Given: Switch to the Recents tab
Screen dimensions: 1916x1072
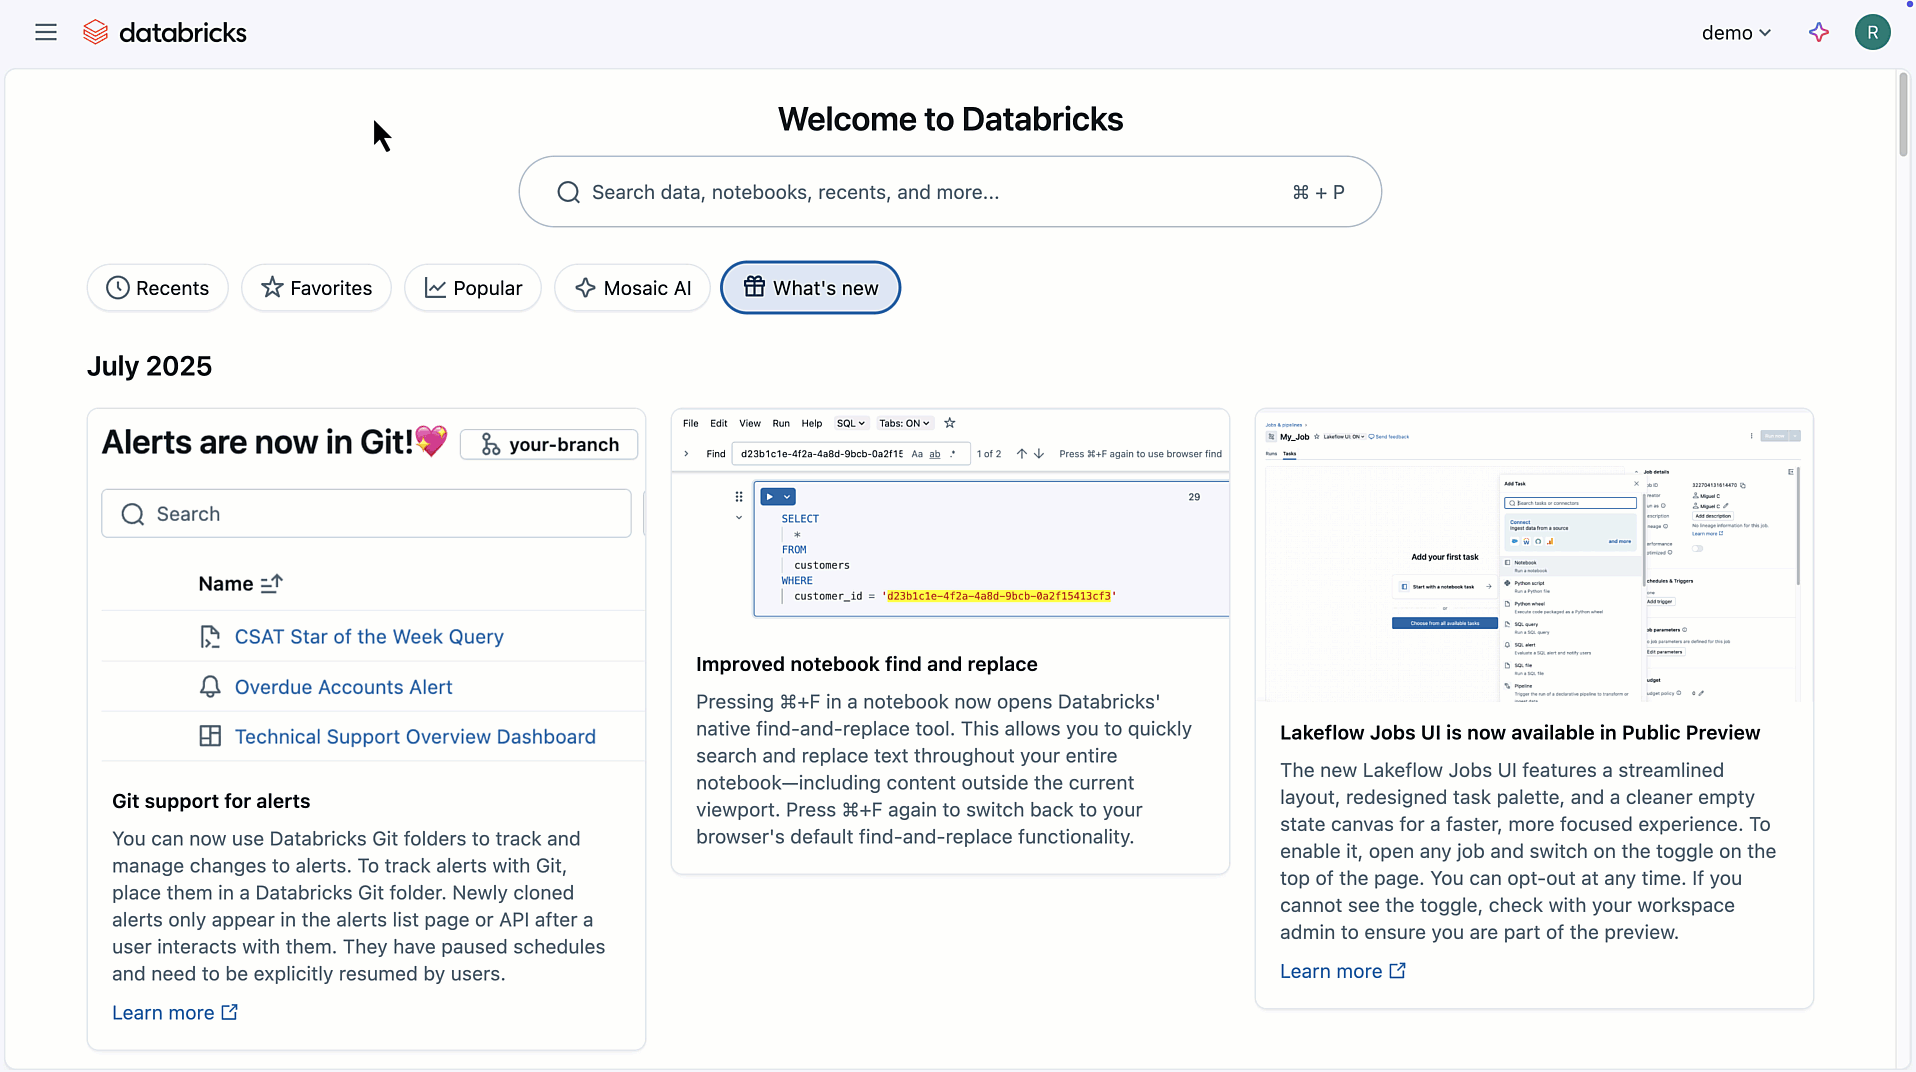Looking at the screenshot, I should pos(158,288).
